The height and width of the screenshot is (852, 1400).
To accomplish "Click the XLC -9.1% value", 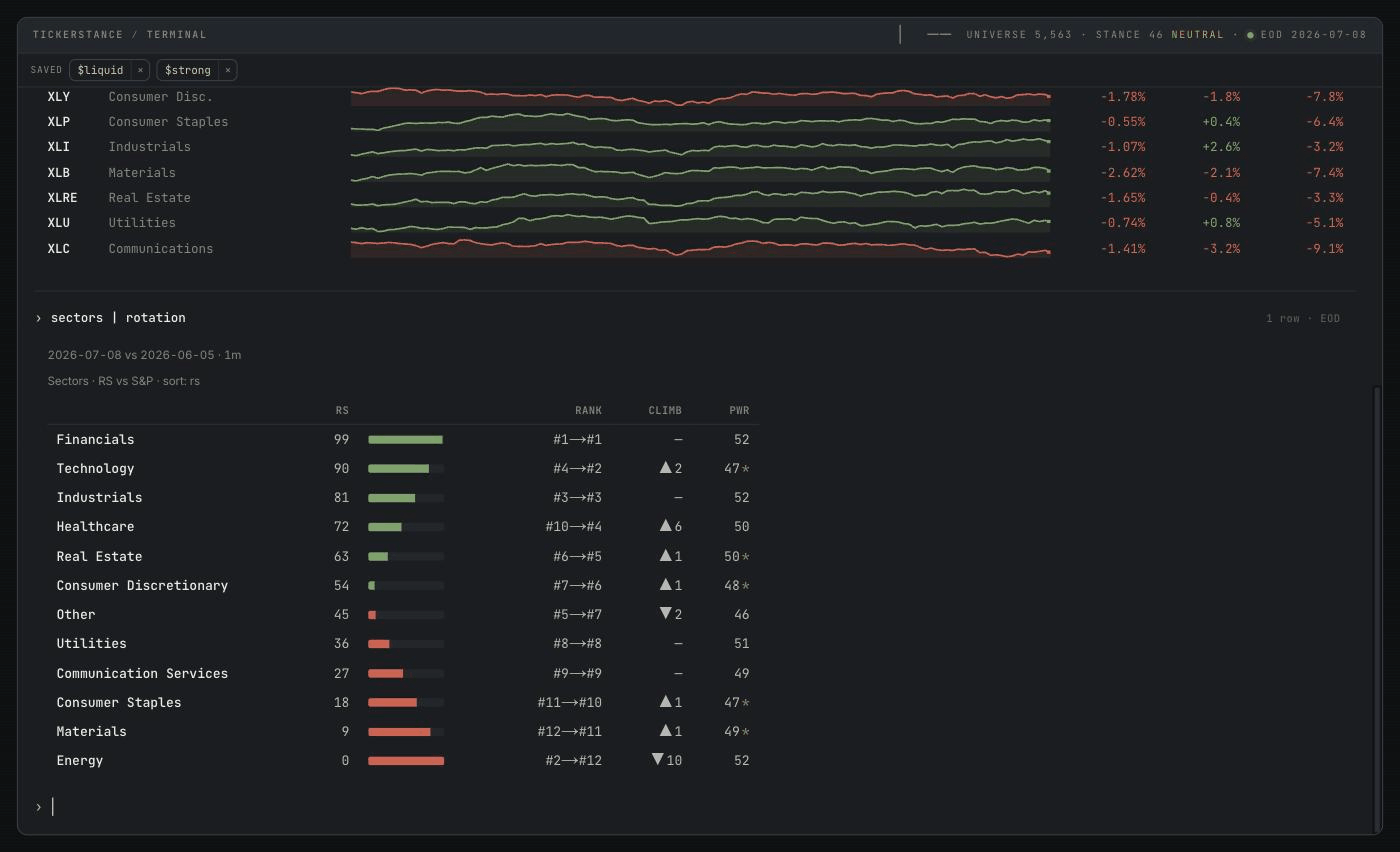I will point(1324,249).
